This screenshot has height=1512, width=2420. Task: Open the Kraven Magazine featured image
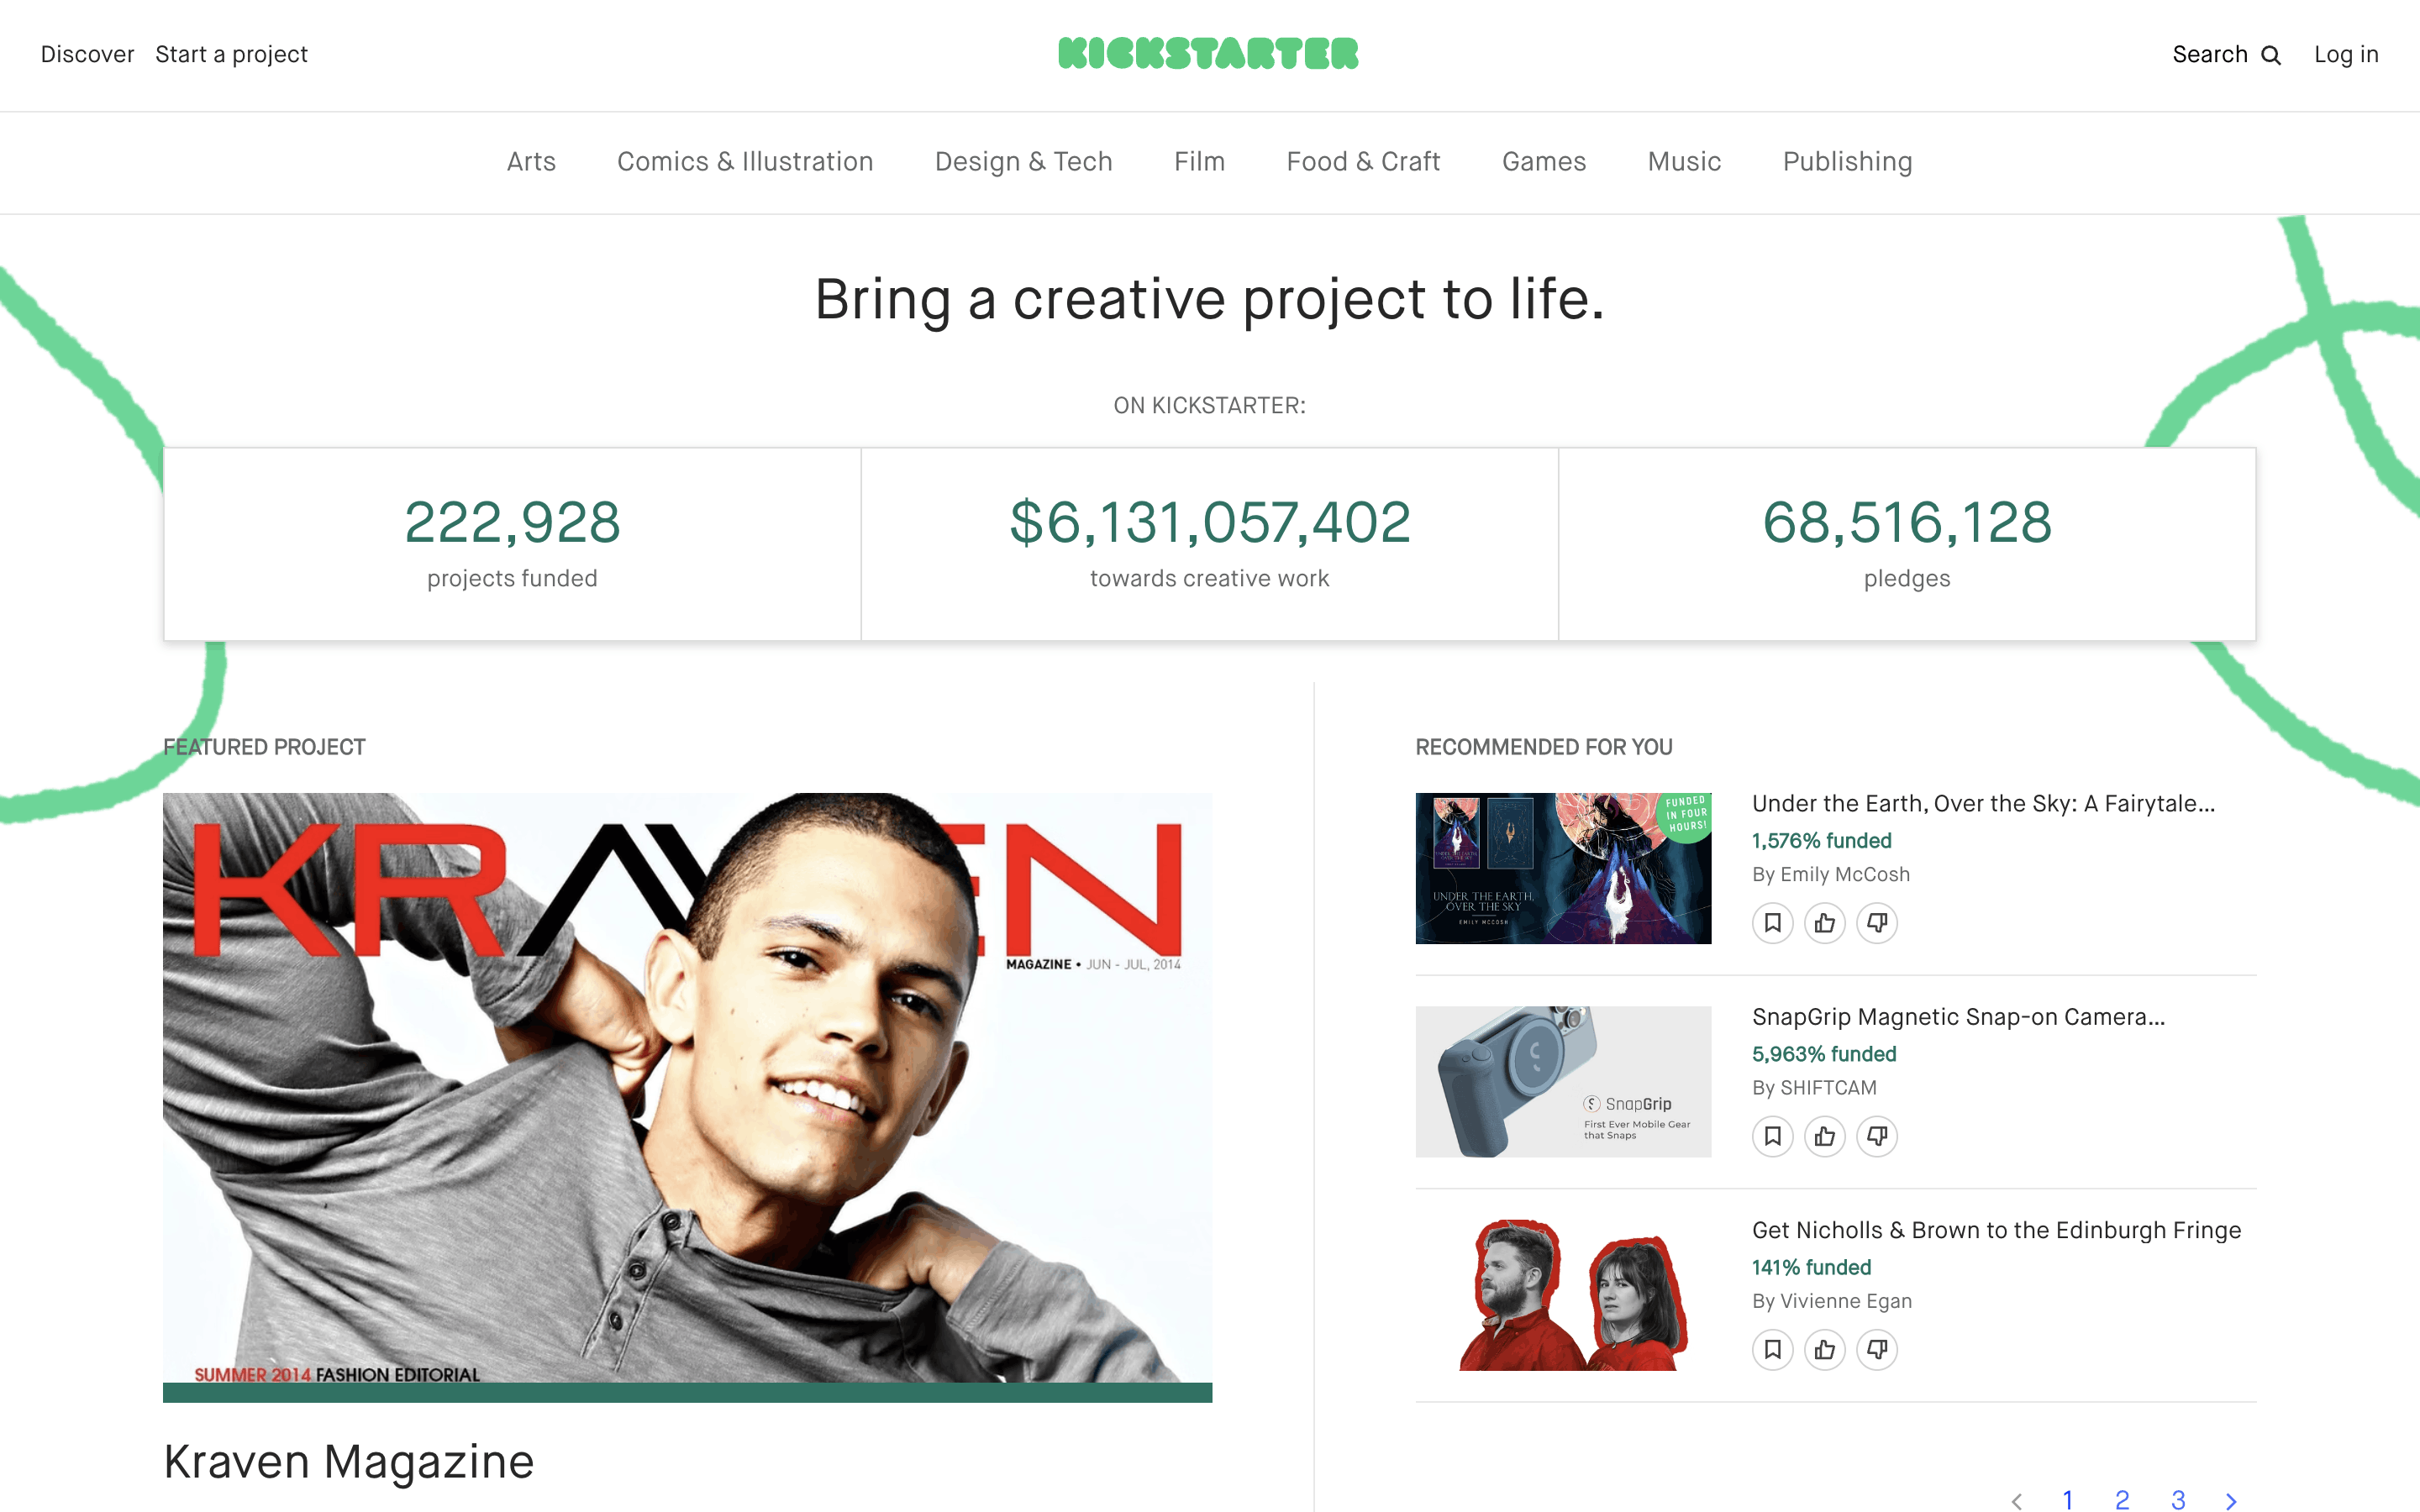(687, 1097)
